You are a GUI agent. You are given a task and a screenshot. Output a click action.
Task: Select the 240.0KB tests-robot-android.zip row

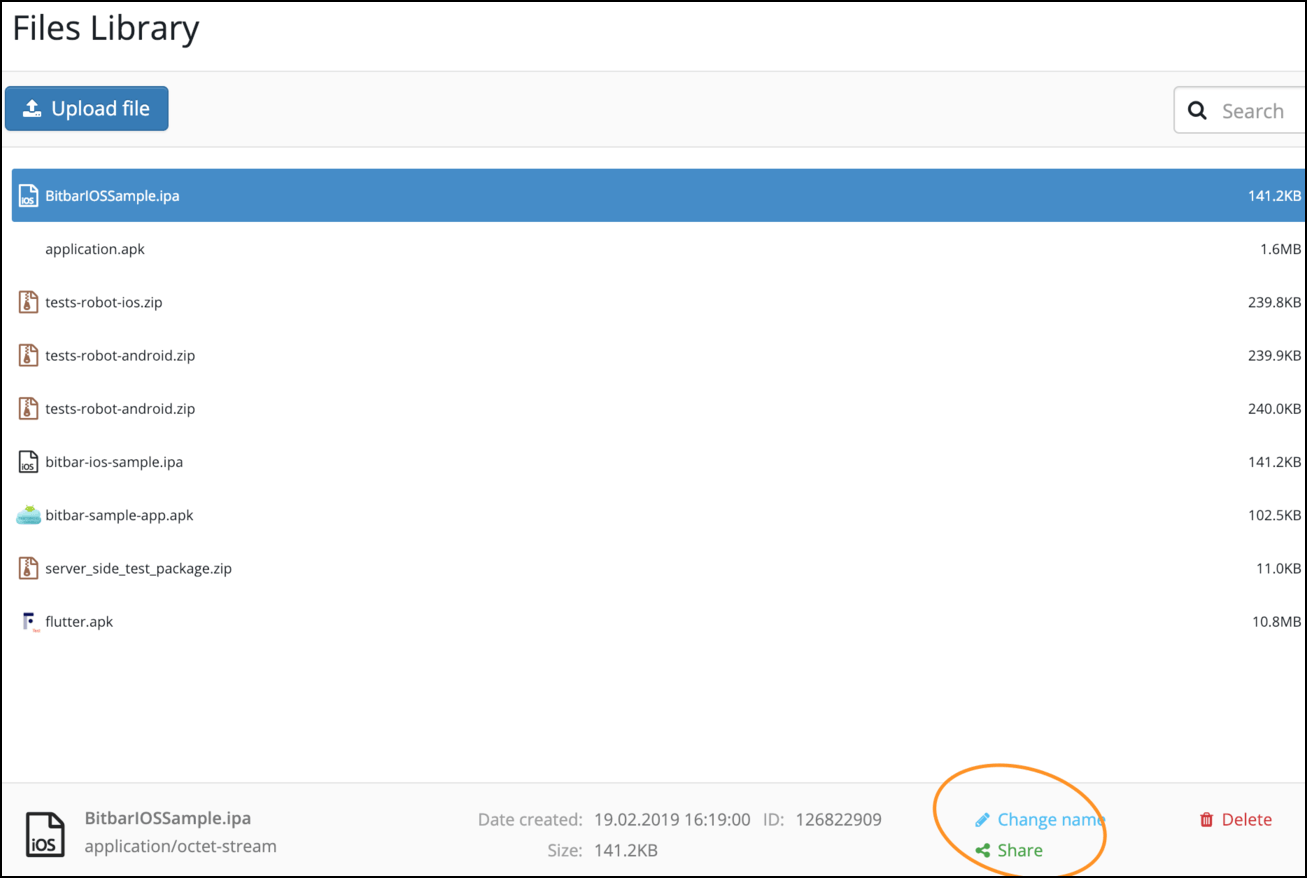click(120, 408)
